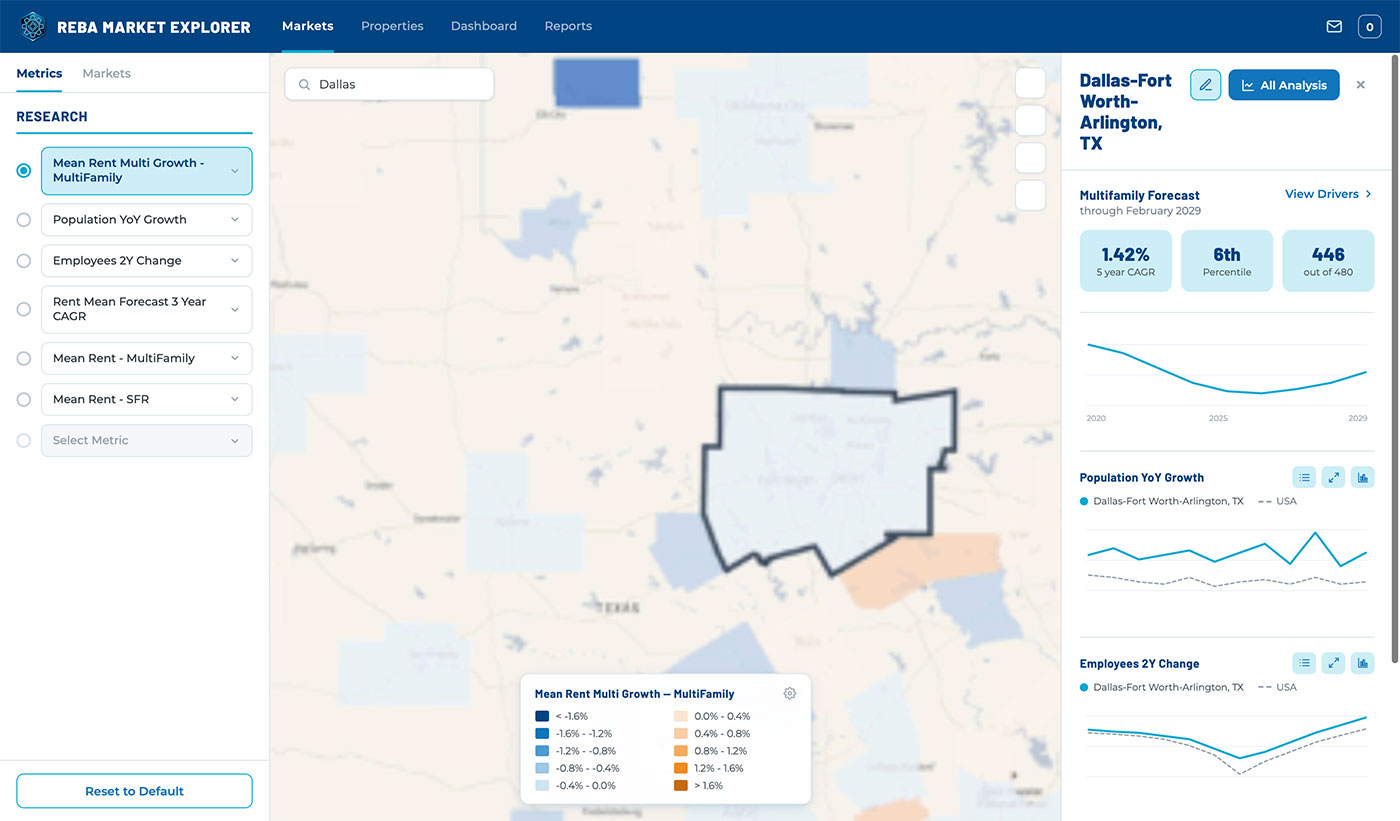Viewport: 1400px width, 821px height.
Task: Open the Mean Rent - MultiFamily dropdown
Action: (146, 358)
